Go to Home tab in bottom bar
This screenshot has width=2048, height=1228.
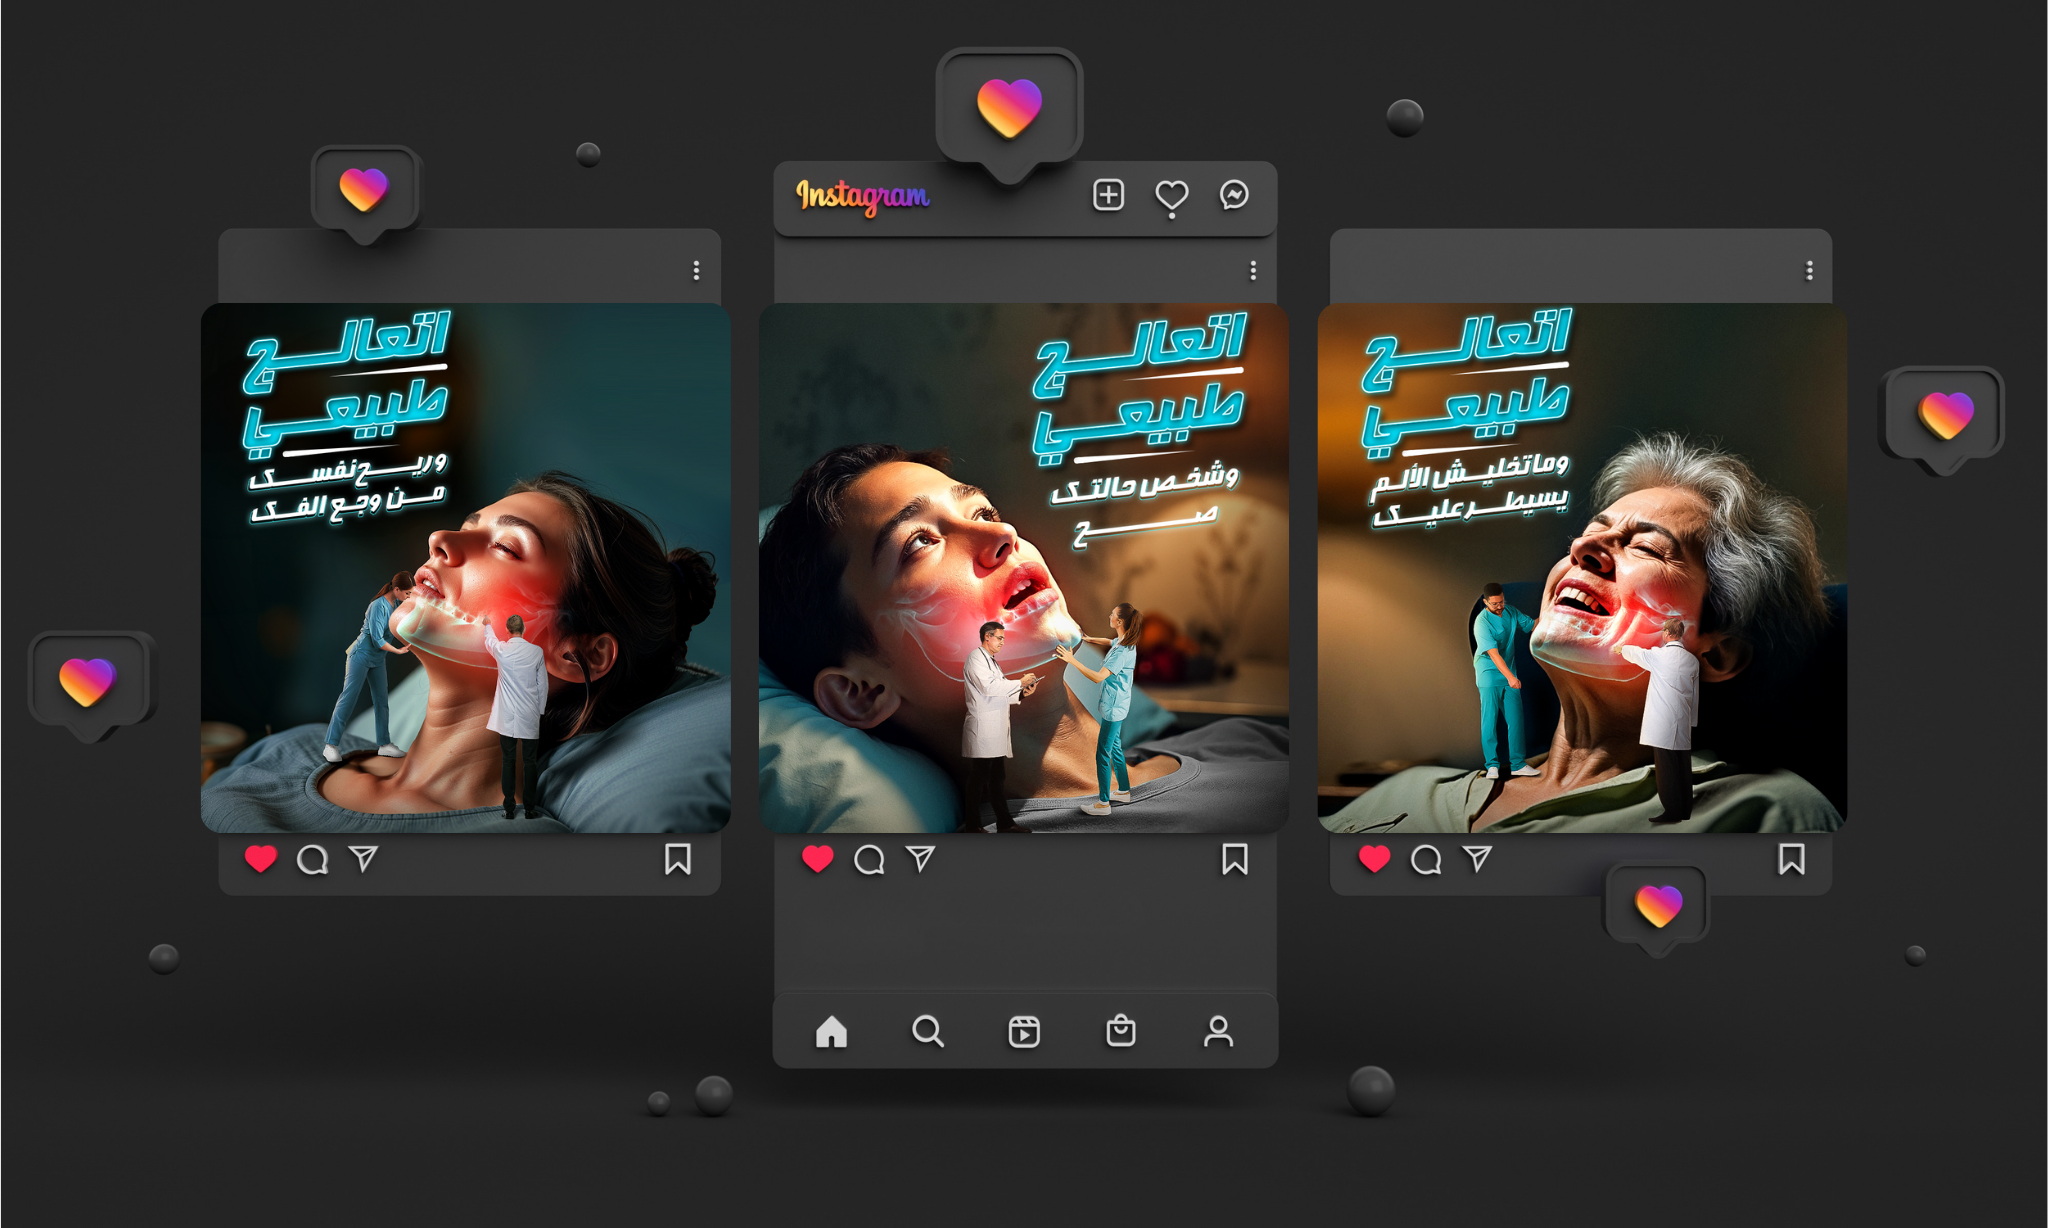(x=831, y=1031)
